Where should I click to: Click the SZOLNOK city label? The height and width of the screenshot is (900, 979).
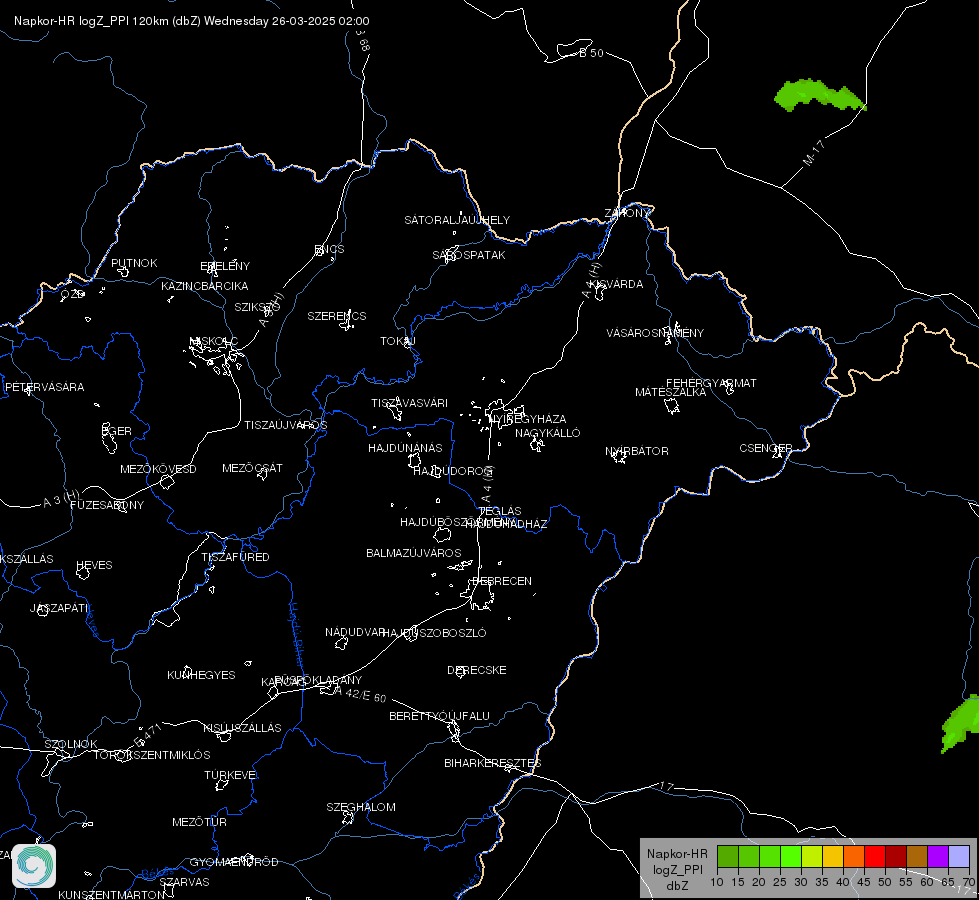tap(71, 744)
